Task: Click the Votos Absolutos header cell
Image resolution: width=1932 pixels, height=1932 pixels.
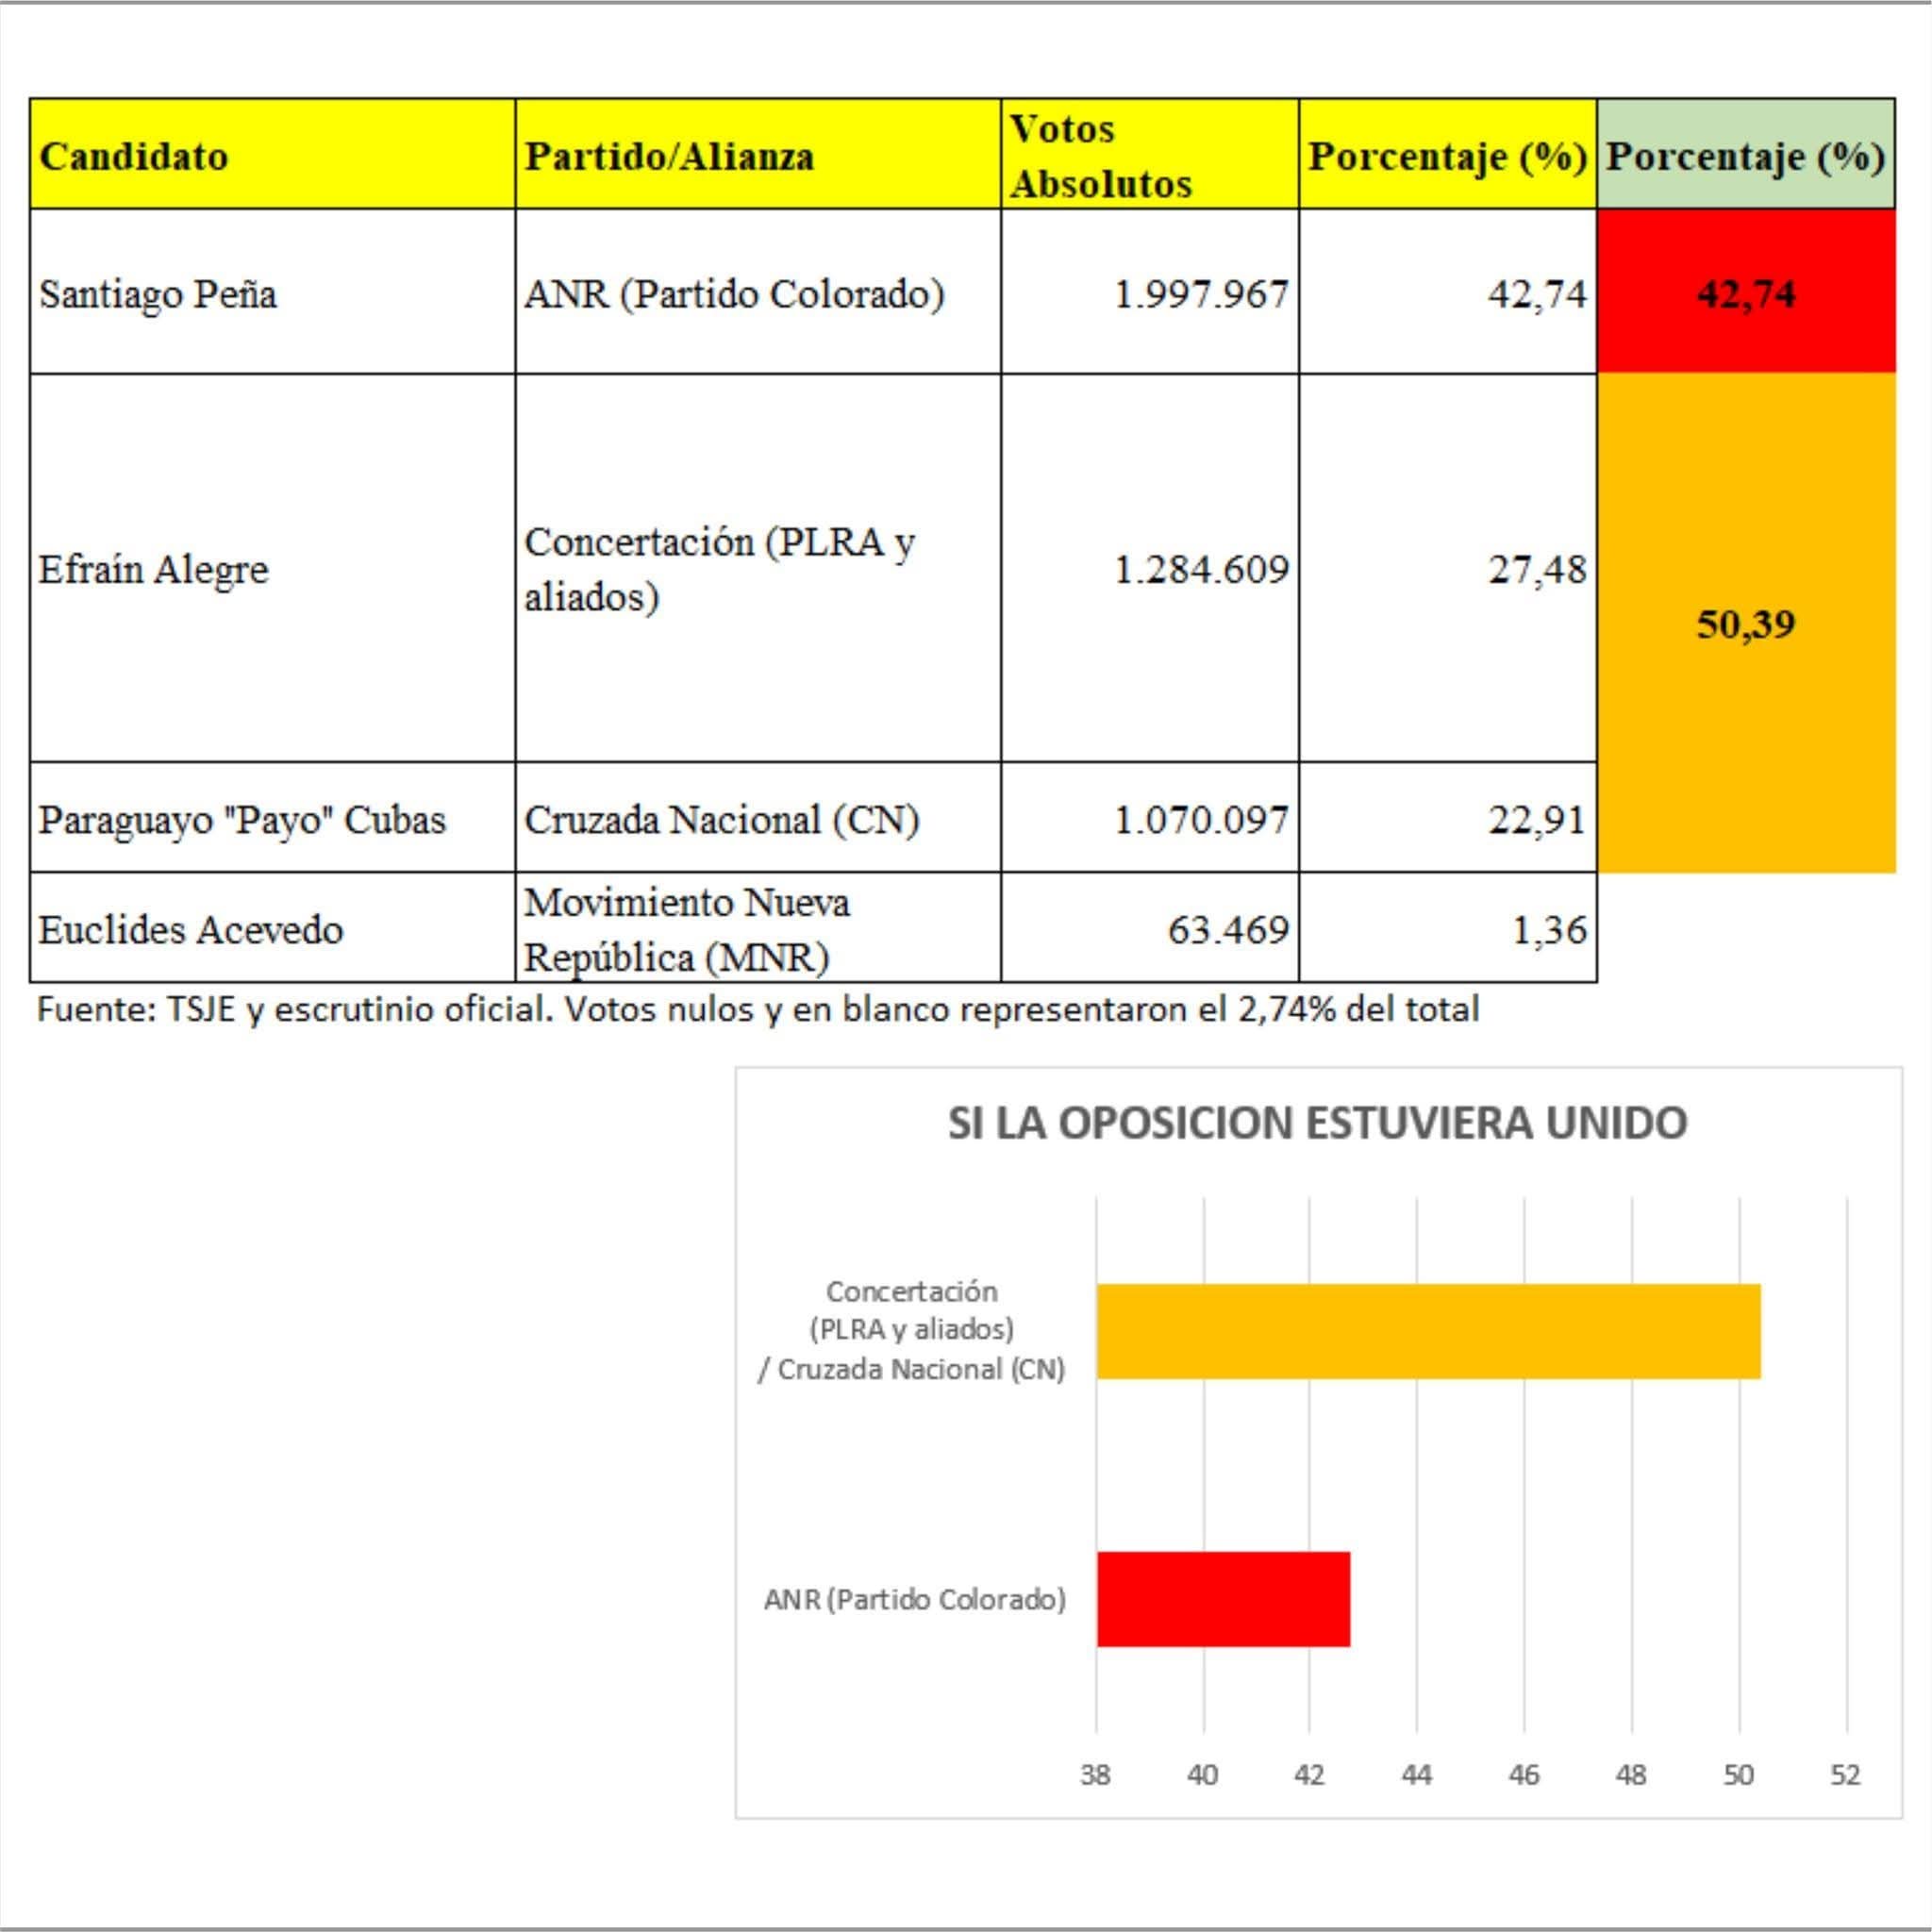Action: pyautogui.click(x=1149, y=155)
